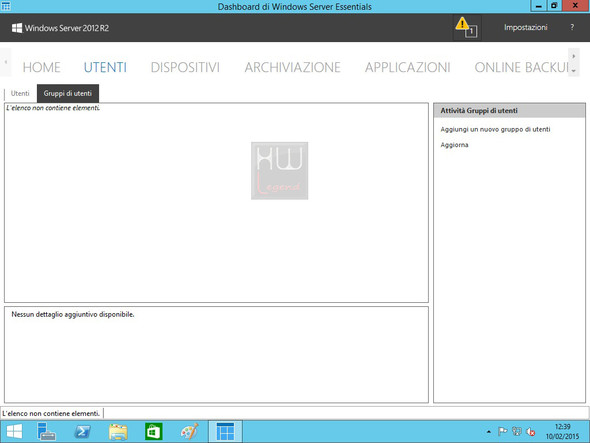Image resolution: width=590 pixels, height=443 pixels.
Task: Select the Utenti sub-tab
Action: click(x=20, y=93)
